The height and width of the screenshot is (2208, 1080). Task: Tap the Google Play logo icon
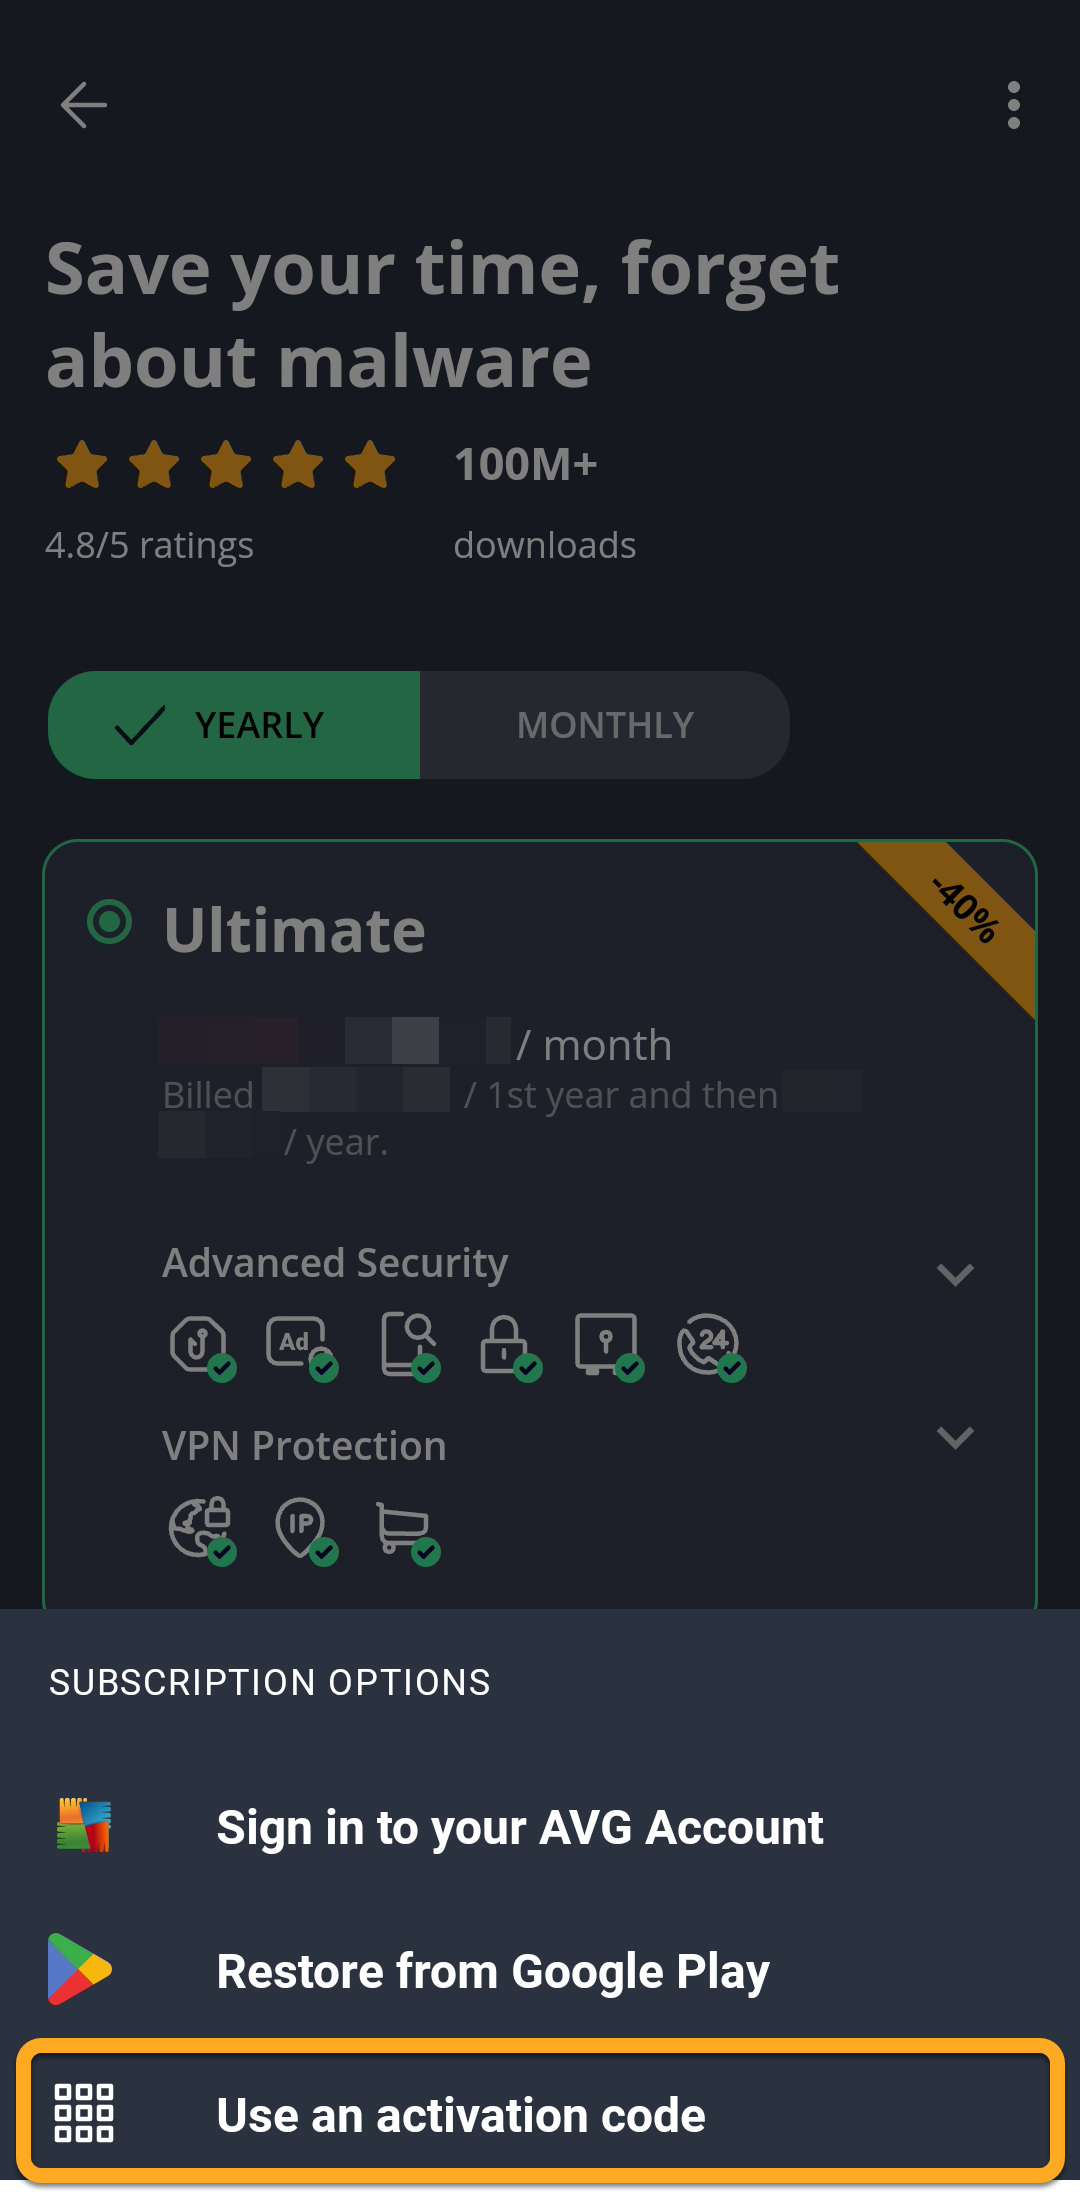coord(79,1969)
